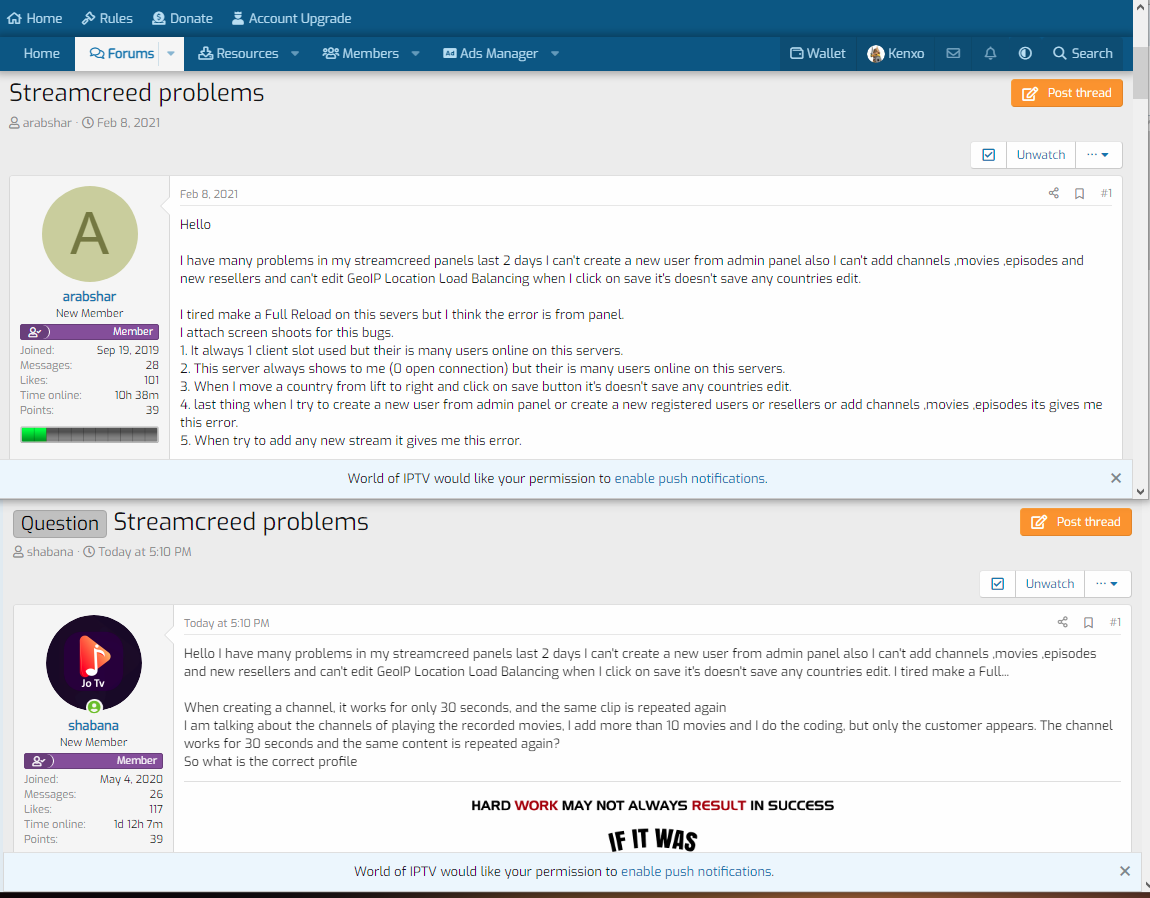Open the Resources tab

[x=238, y=54]
